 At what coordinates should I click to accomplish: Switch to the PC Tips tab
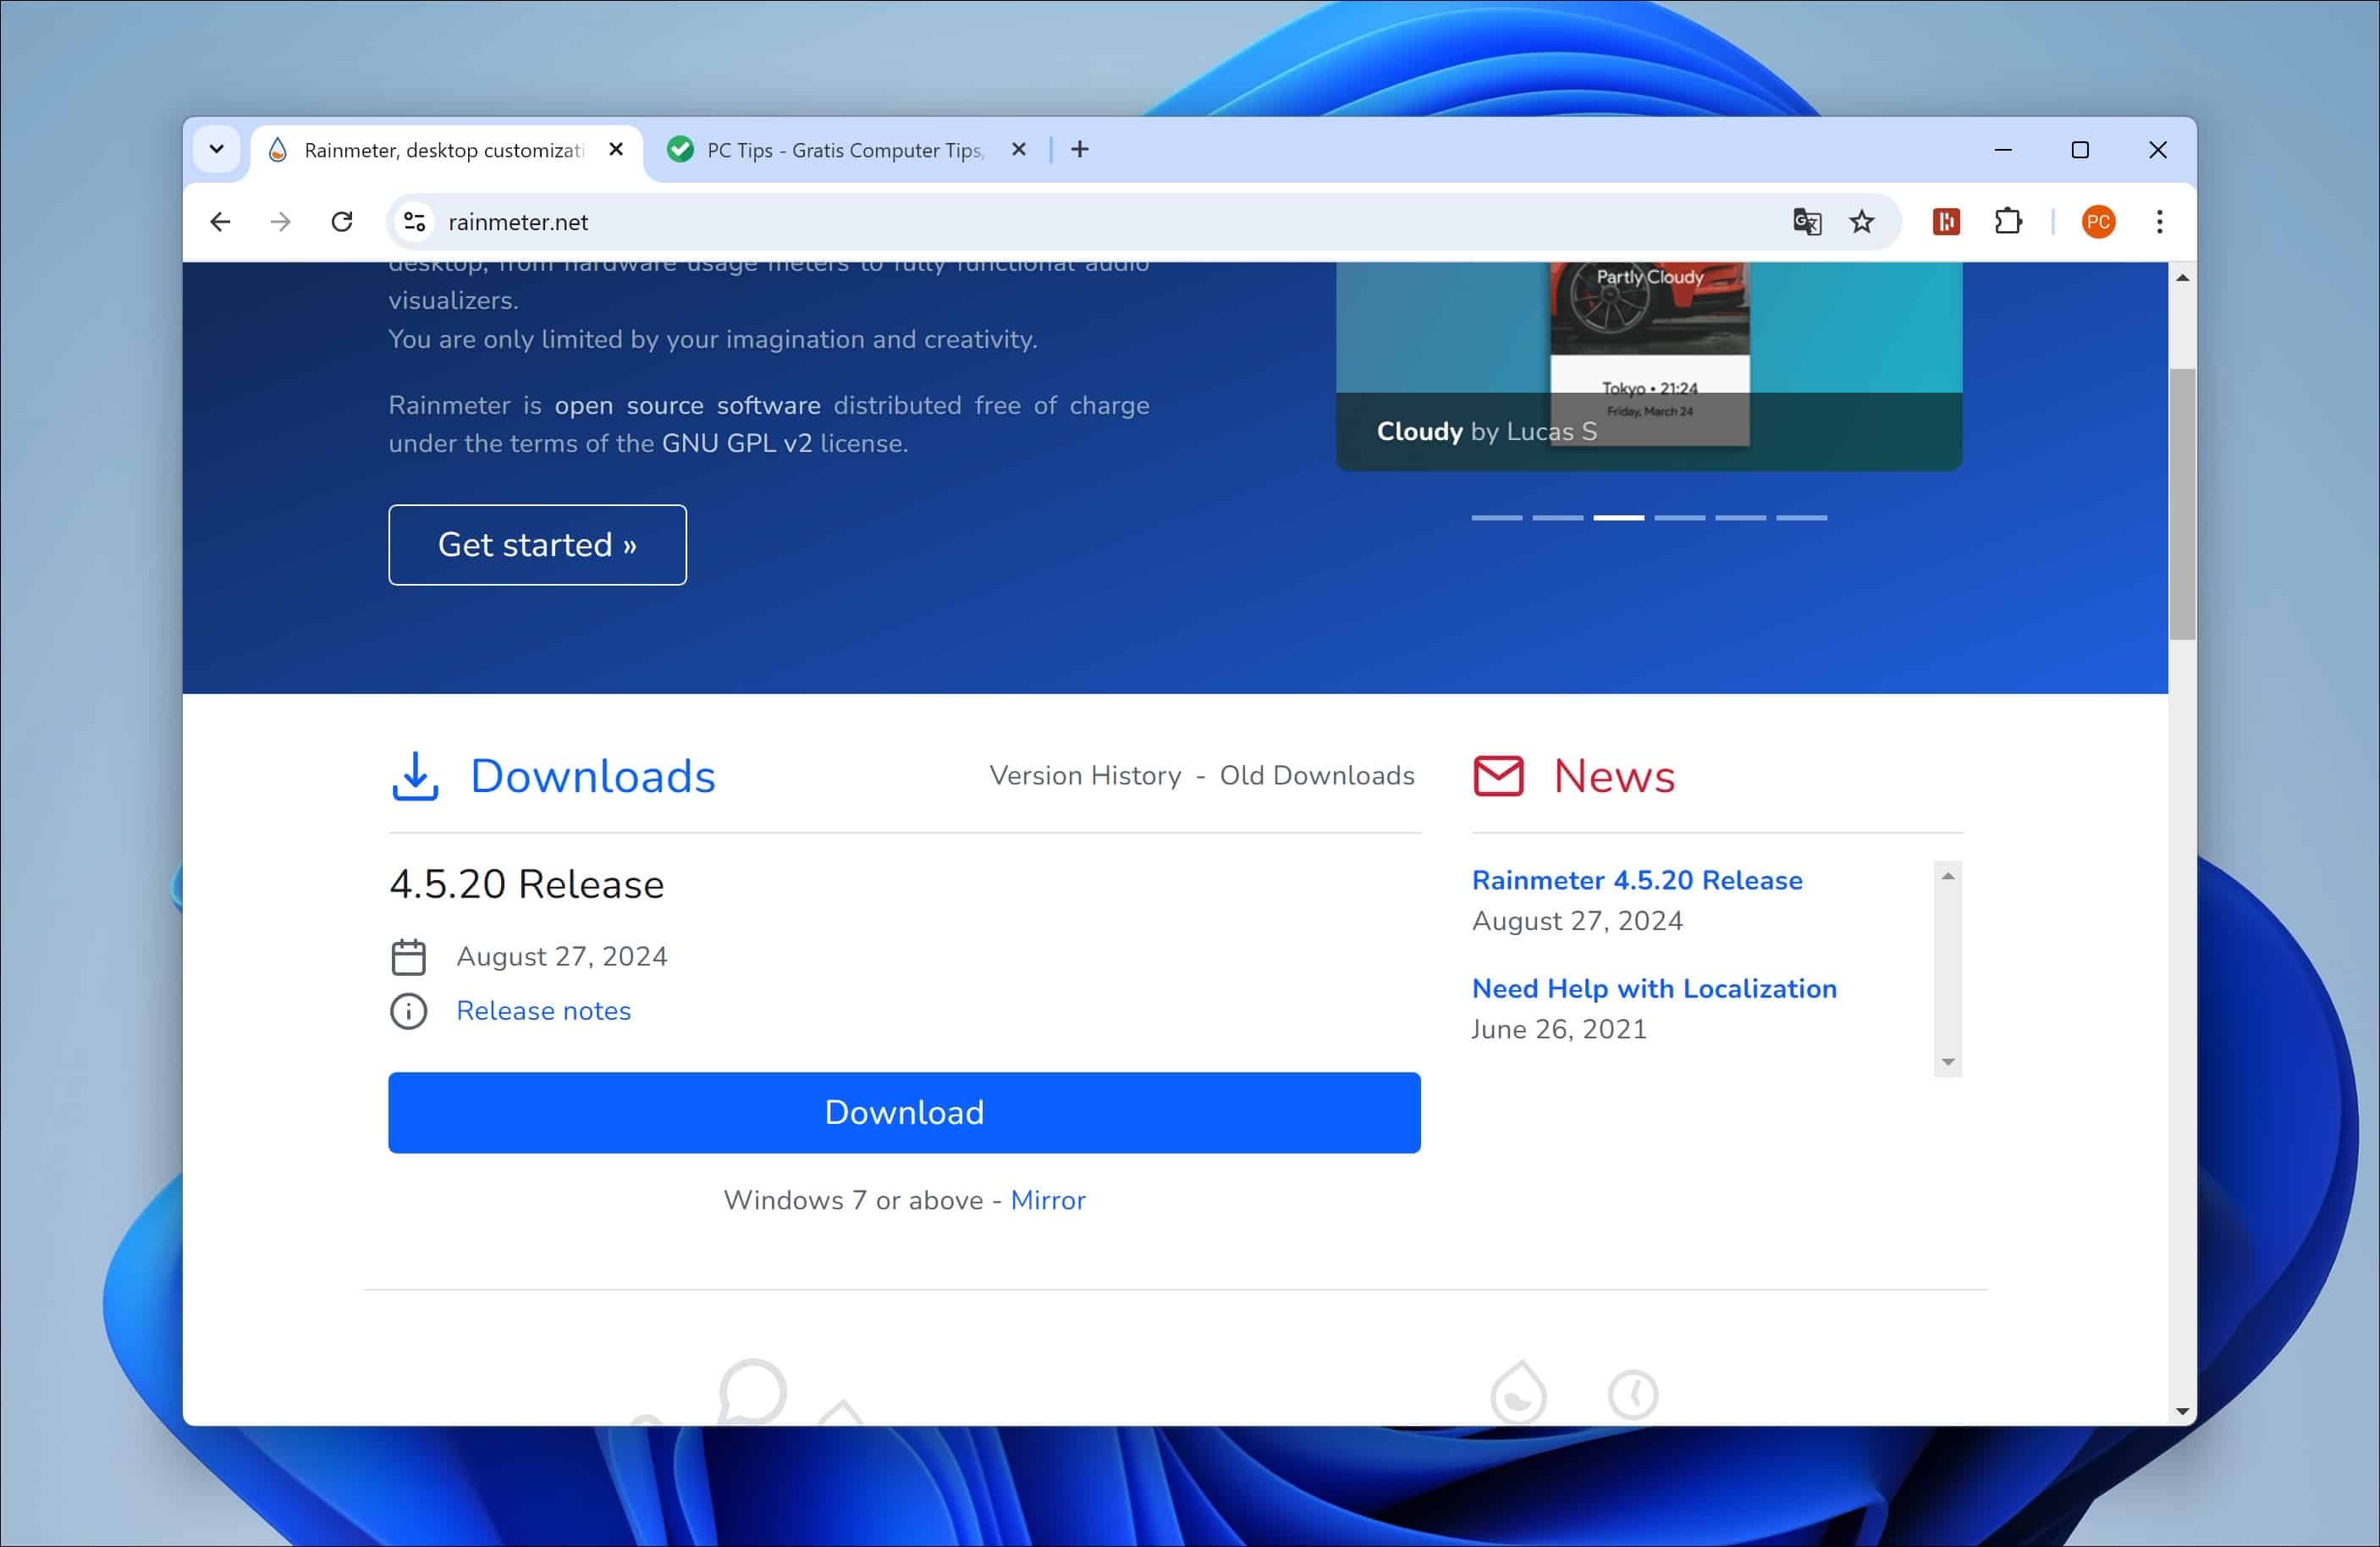click(845, 149)
